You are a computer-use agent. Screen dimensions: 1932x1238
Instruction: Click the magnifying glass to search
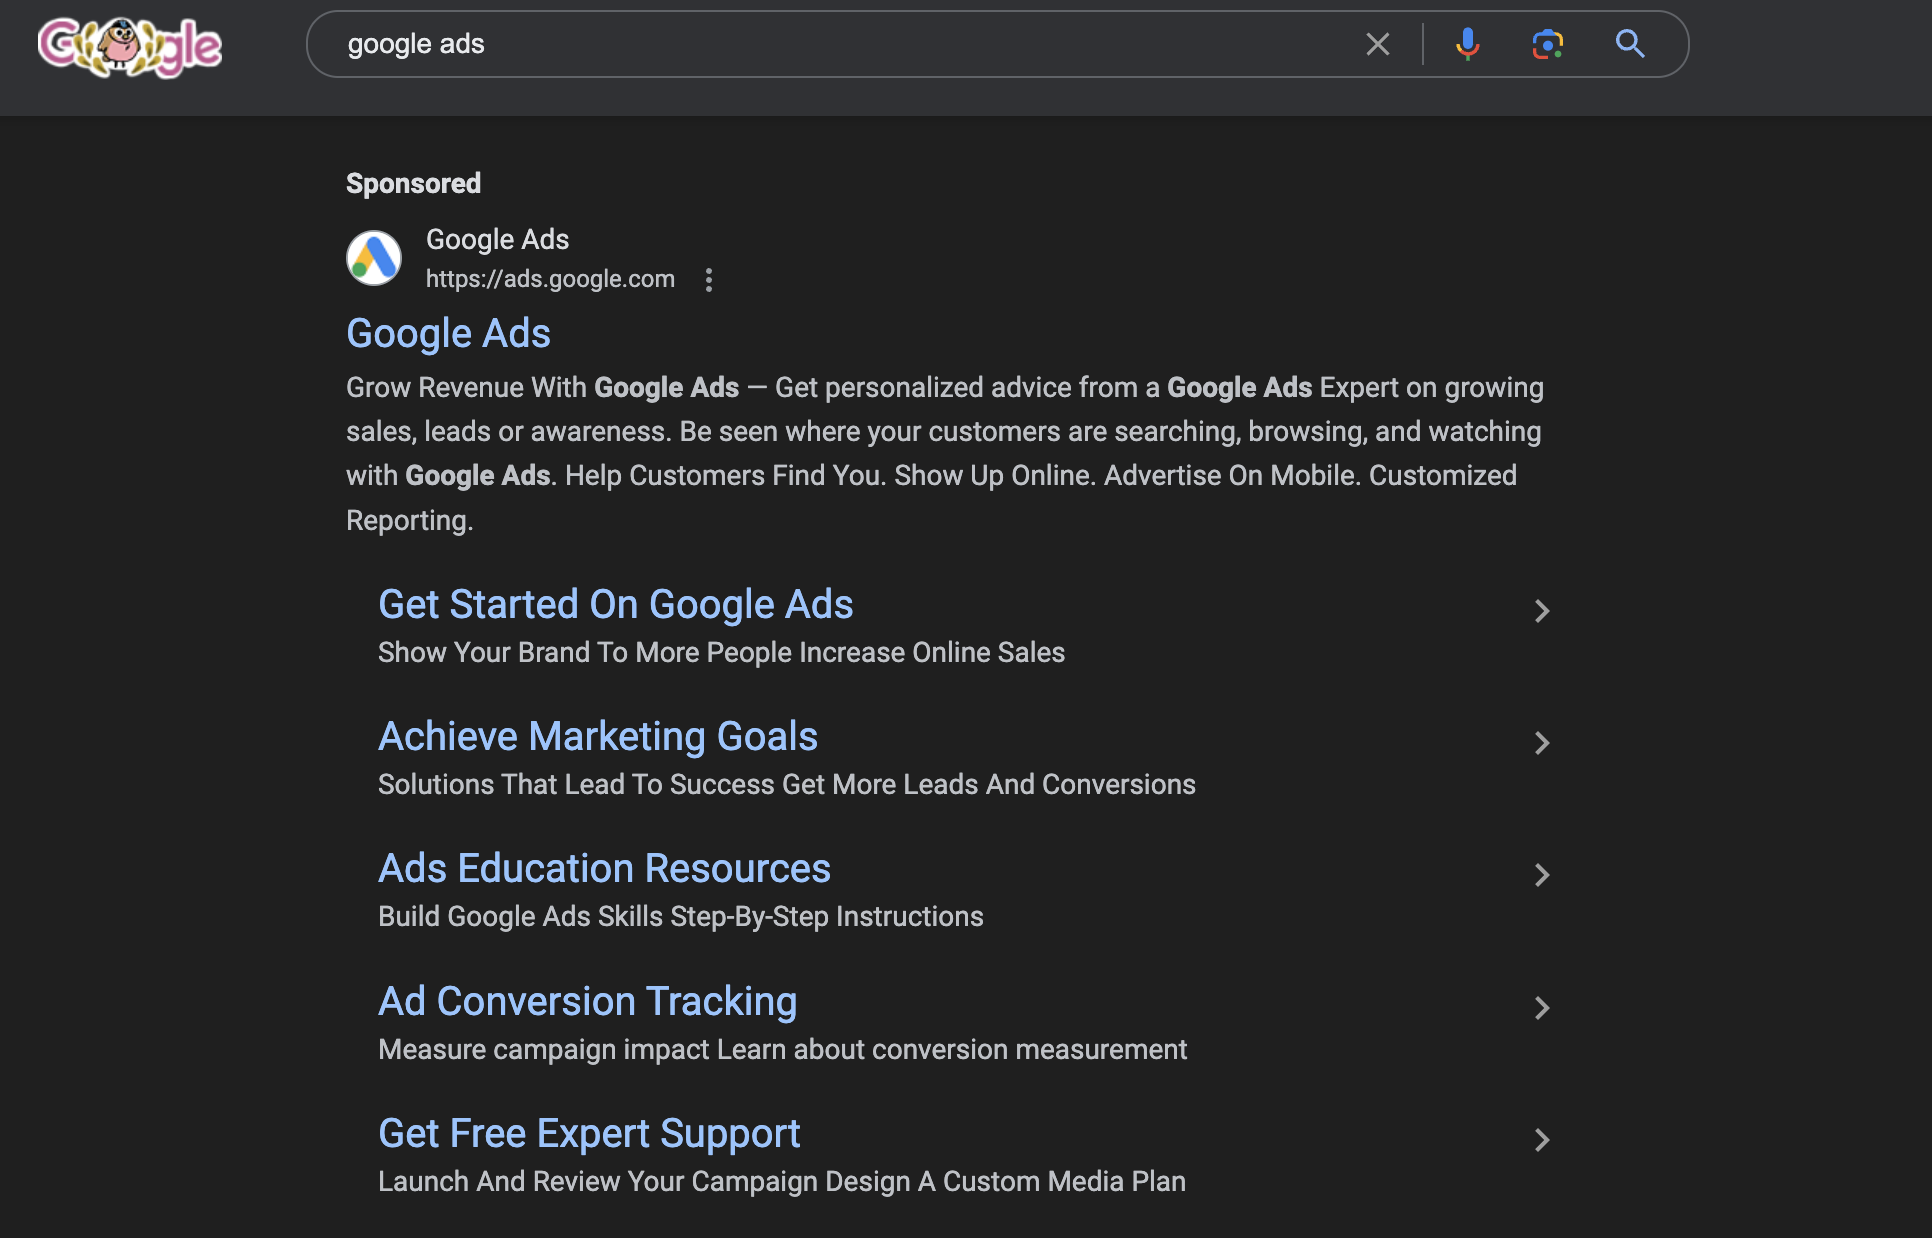pos(1629,44)
